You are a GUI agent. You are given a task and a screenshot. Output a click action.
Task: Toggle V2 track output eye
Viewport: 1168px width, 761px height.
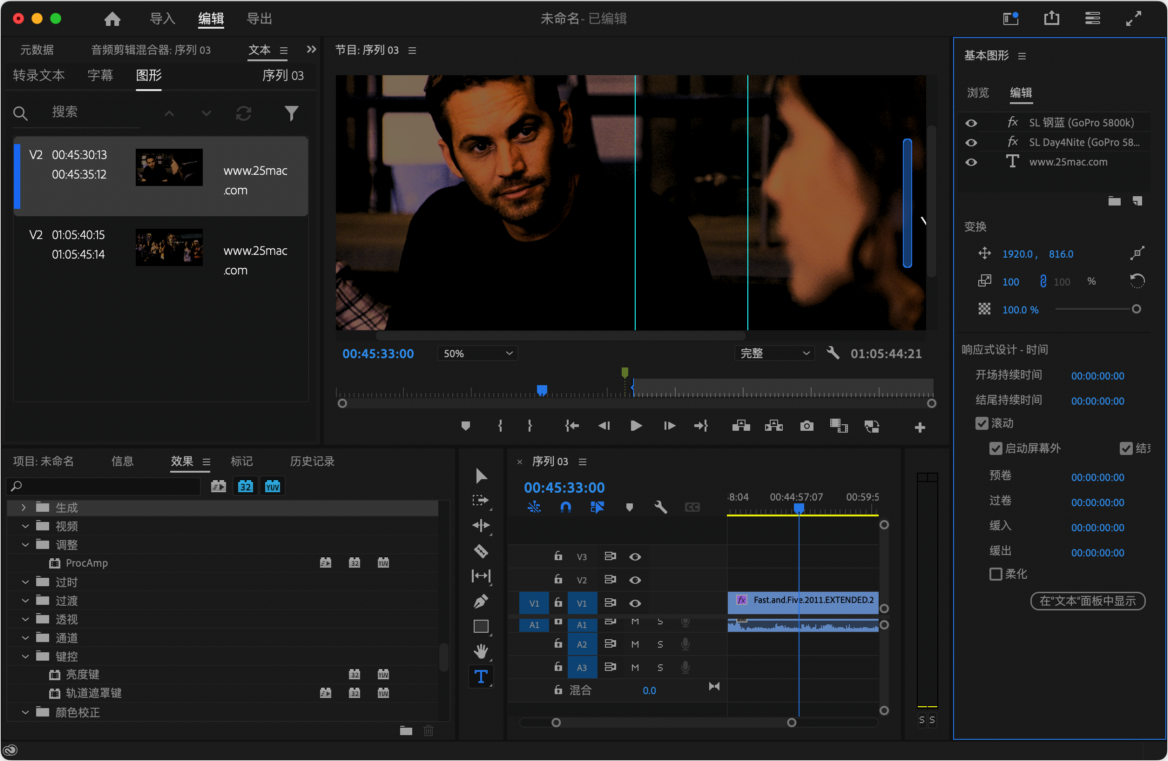635,579
